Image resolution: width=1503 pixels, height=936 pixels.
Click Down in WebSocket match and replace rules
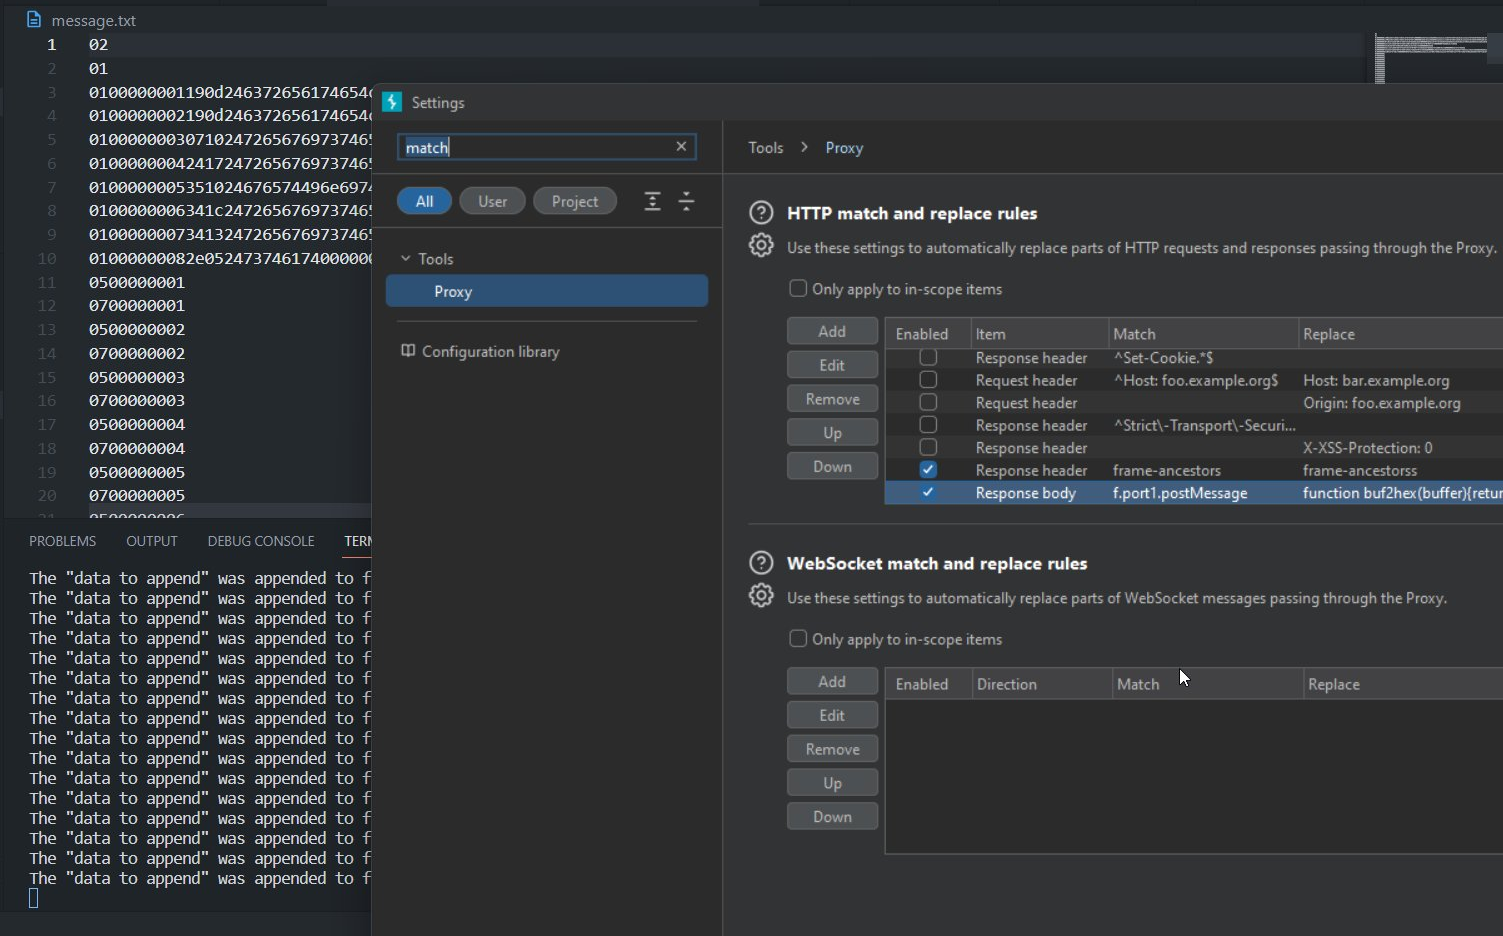(x=832, y=816)
